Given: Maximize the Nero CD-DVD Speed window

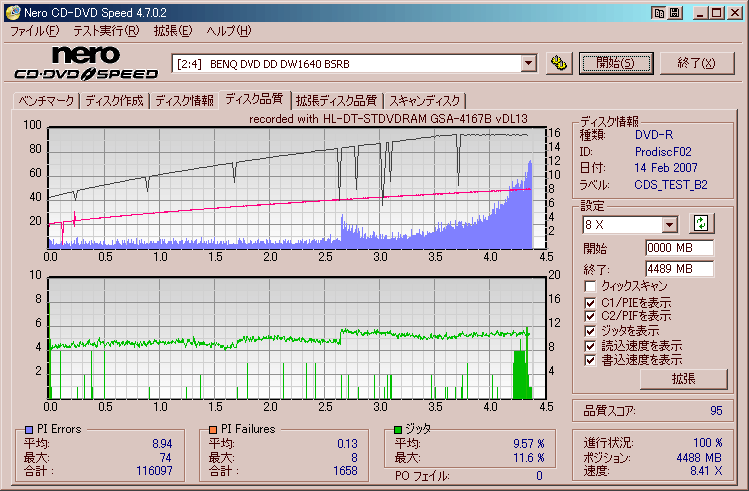Looking at the screenshot, I should pos(717,13).
